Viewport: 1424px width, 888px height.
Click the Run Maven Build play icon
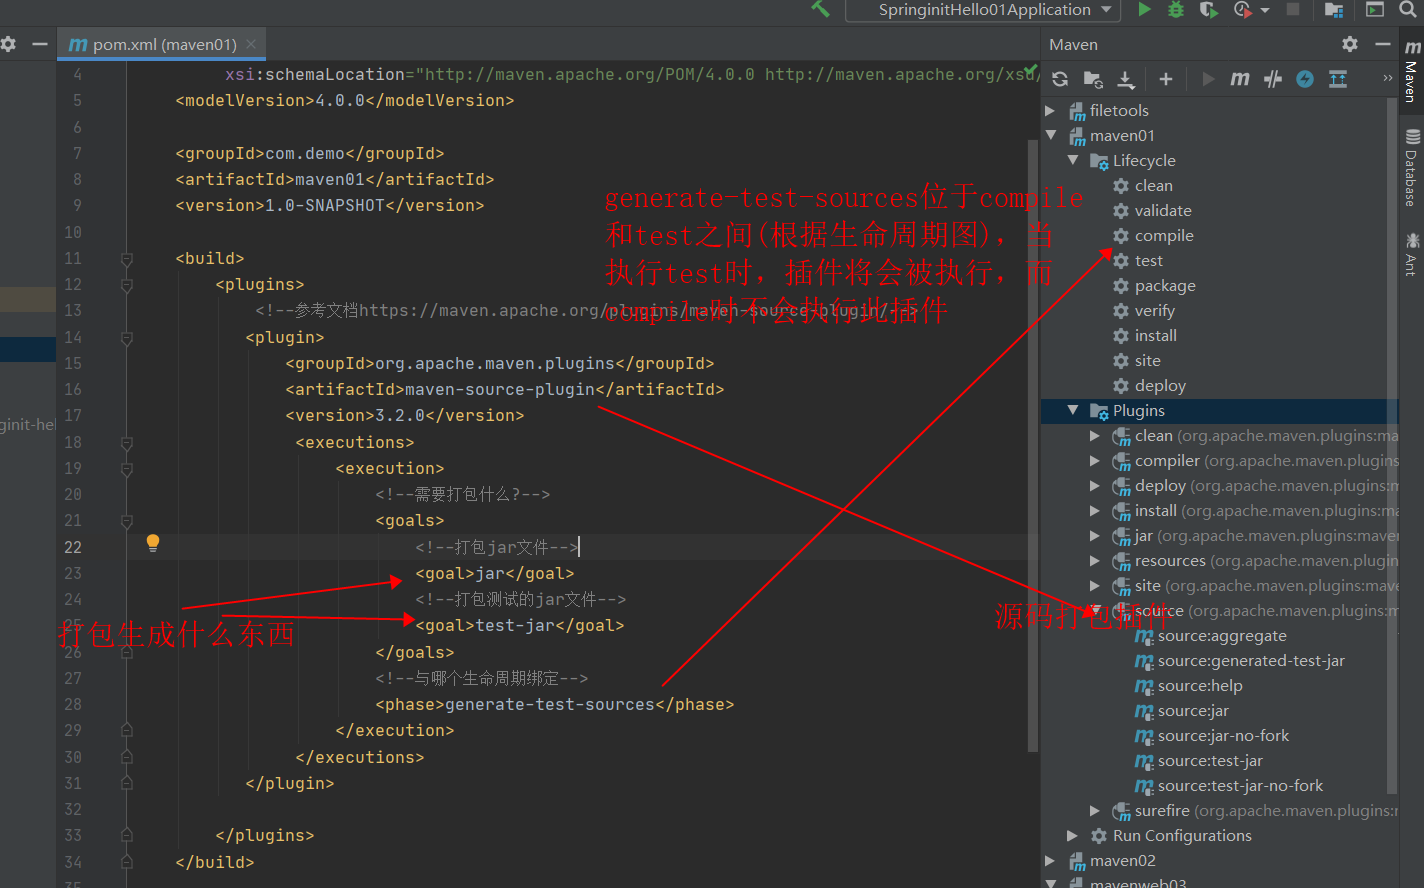[1208, 79]
